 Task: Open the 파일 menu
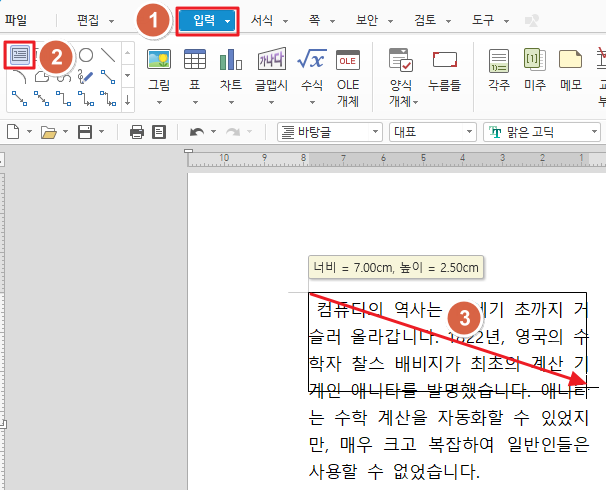pyautogui.click(x=16, y=20)
